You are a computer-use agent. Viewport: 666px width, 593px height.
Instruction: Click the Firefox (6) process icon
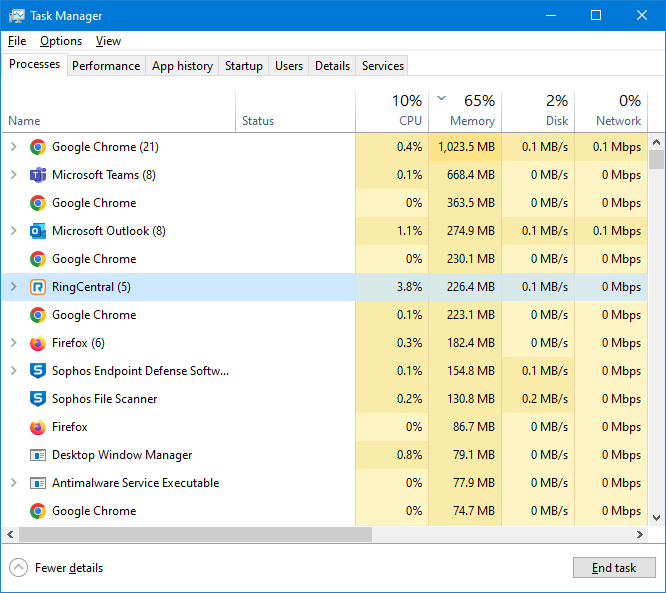38,343
